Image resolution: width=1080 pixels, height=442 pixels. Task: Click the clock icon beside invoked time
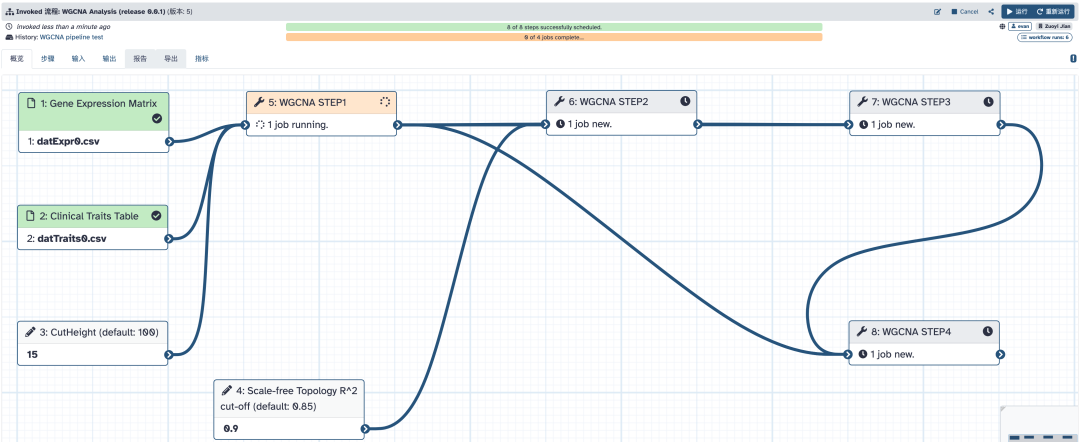pos(8,26)
